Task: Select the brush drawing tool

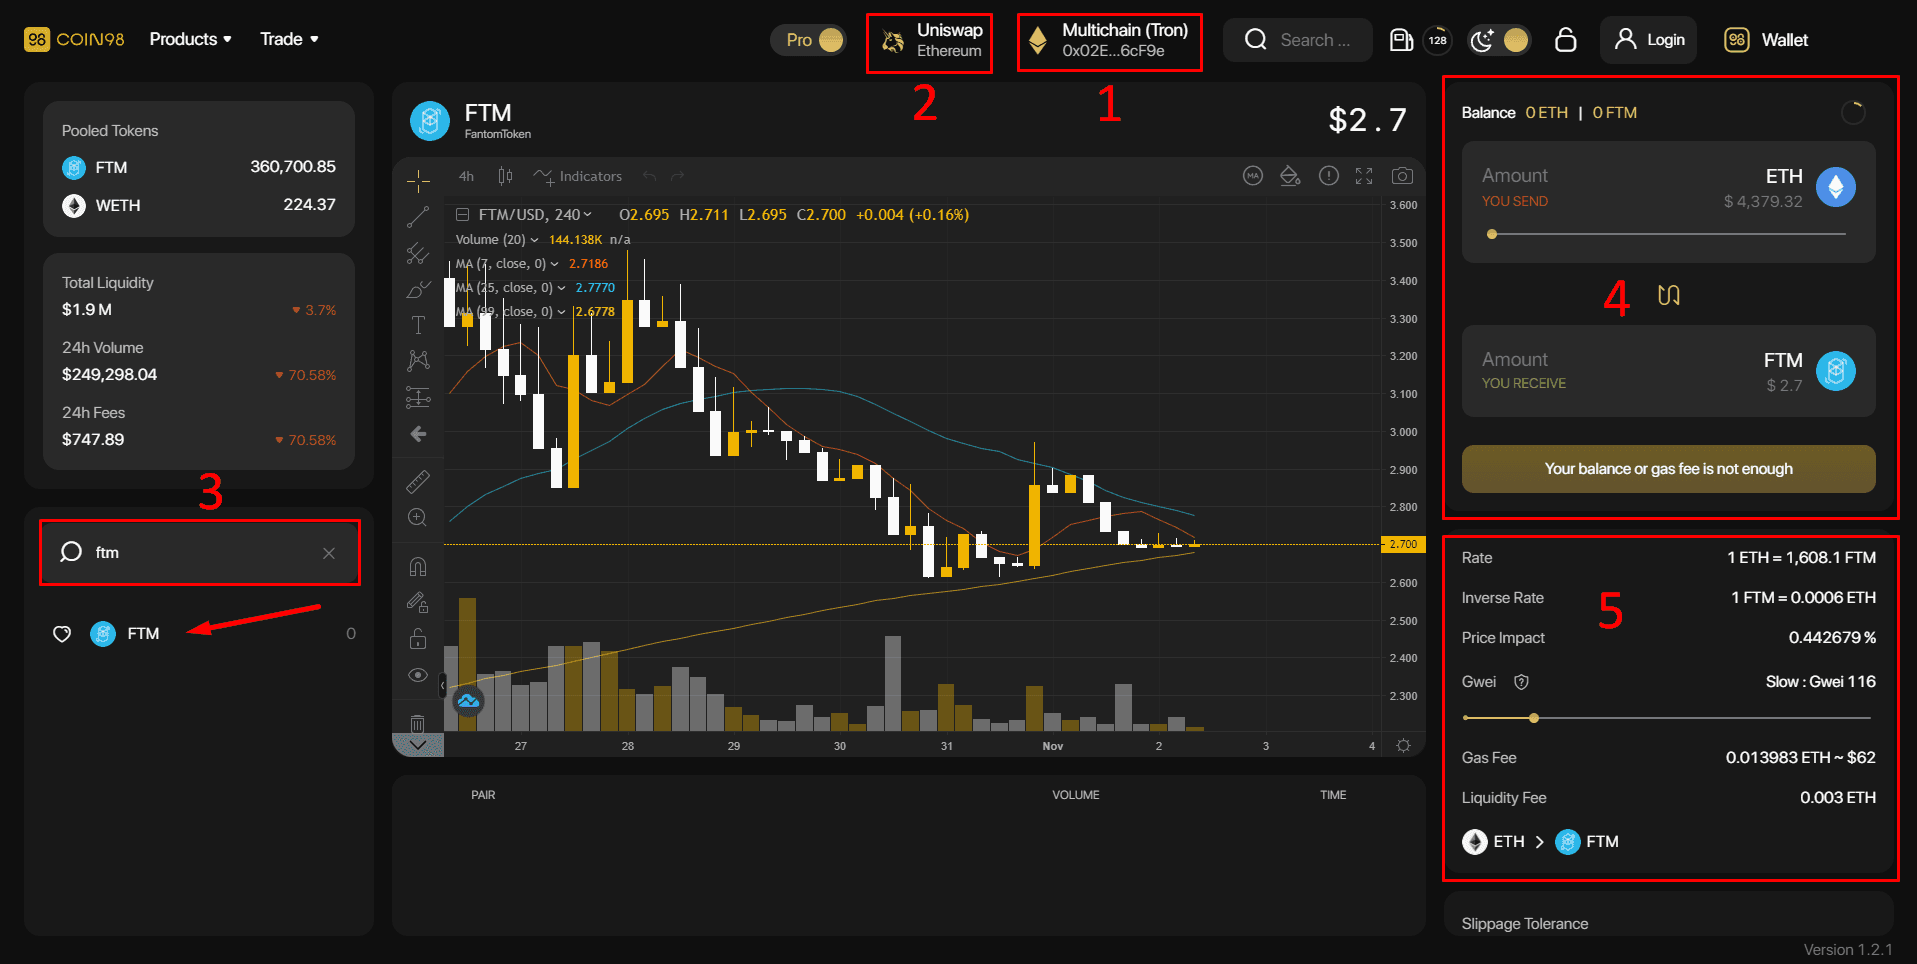Action: [418, 289]
